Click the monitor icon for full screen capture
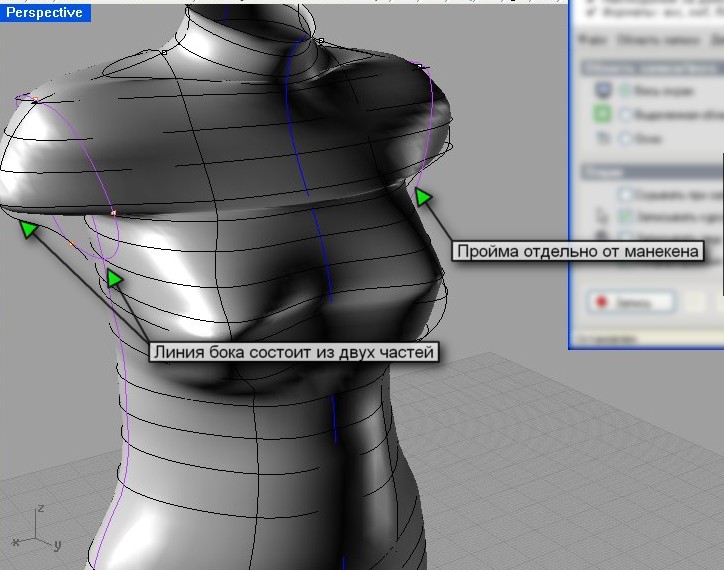This screenshot has height=570, width=724. pyautogui.click(x=603, y=90)
